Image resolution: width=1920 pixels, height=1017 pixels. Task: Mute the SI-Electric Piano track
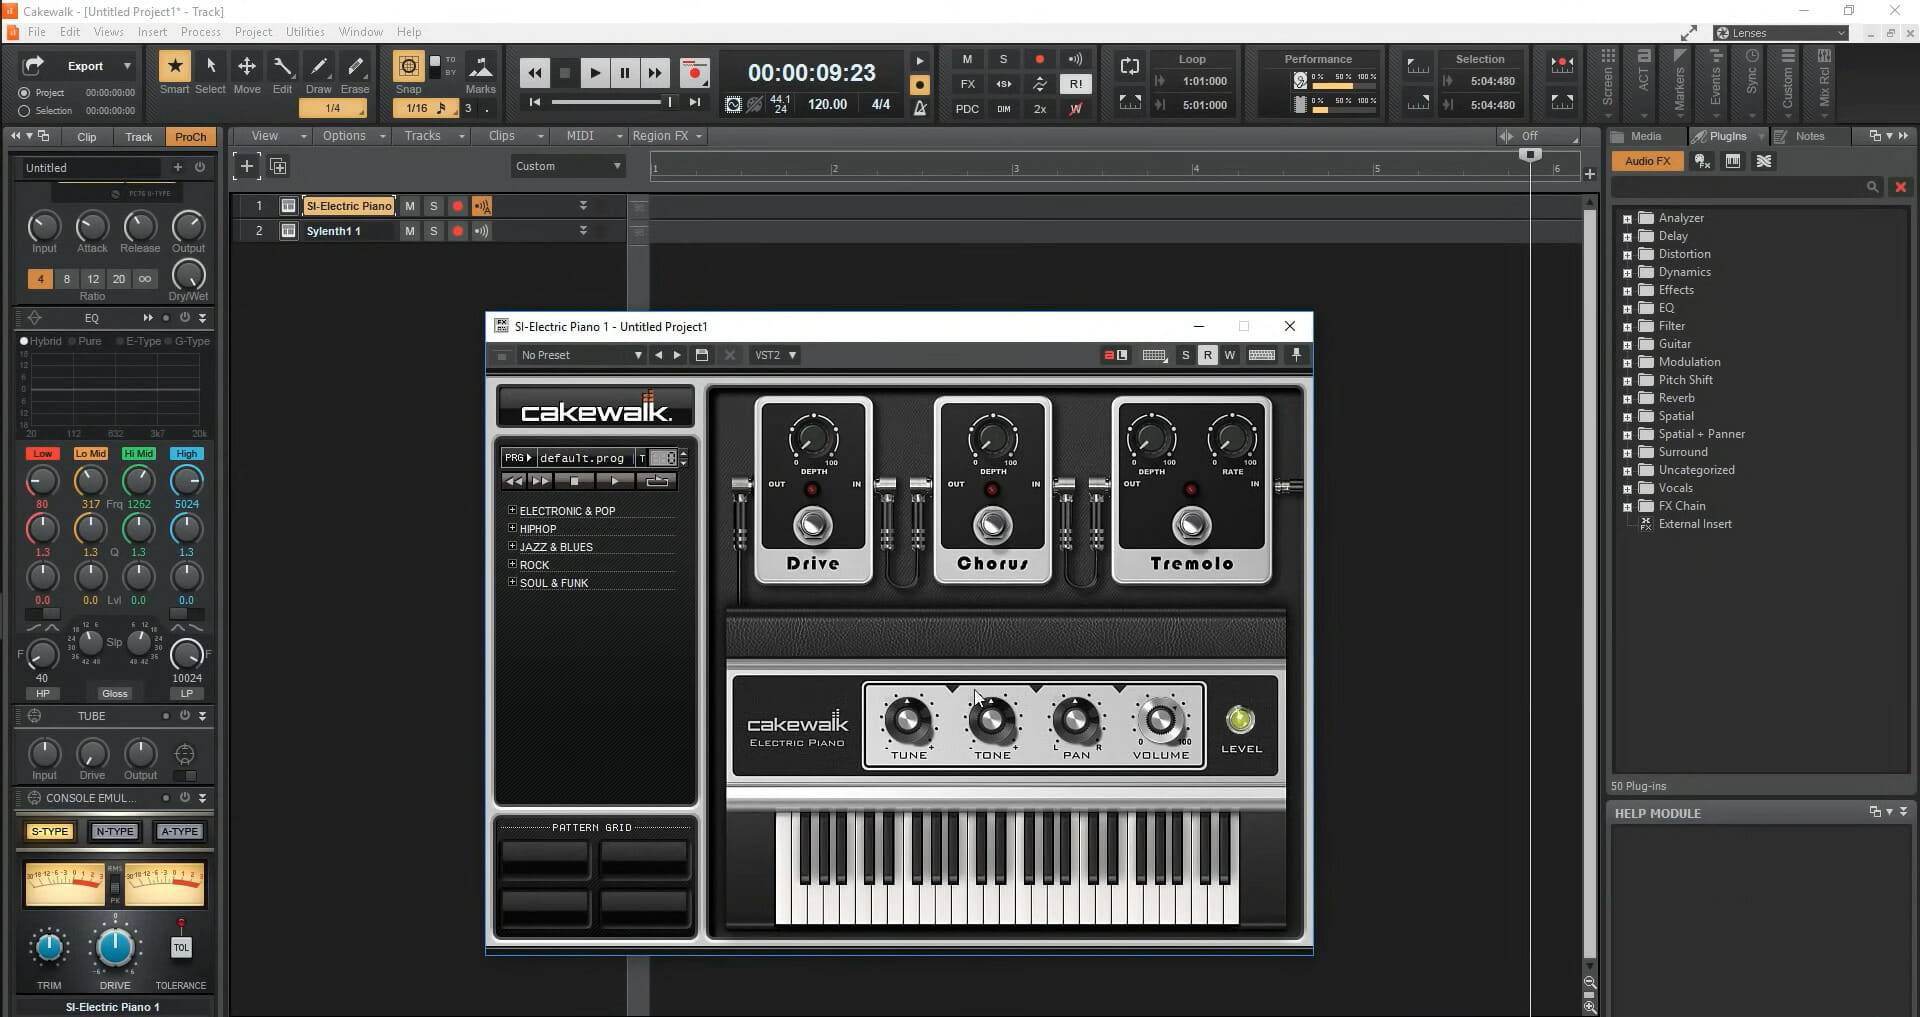coord(409,206)
